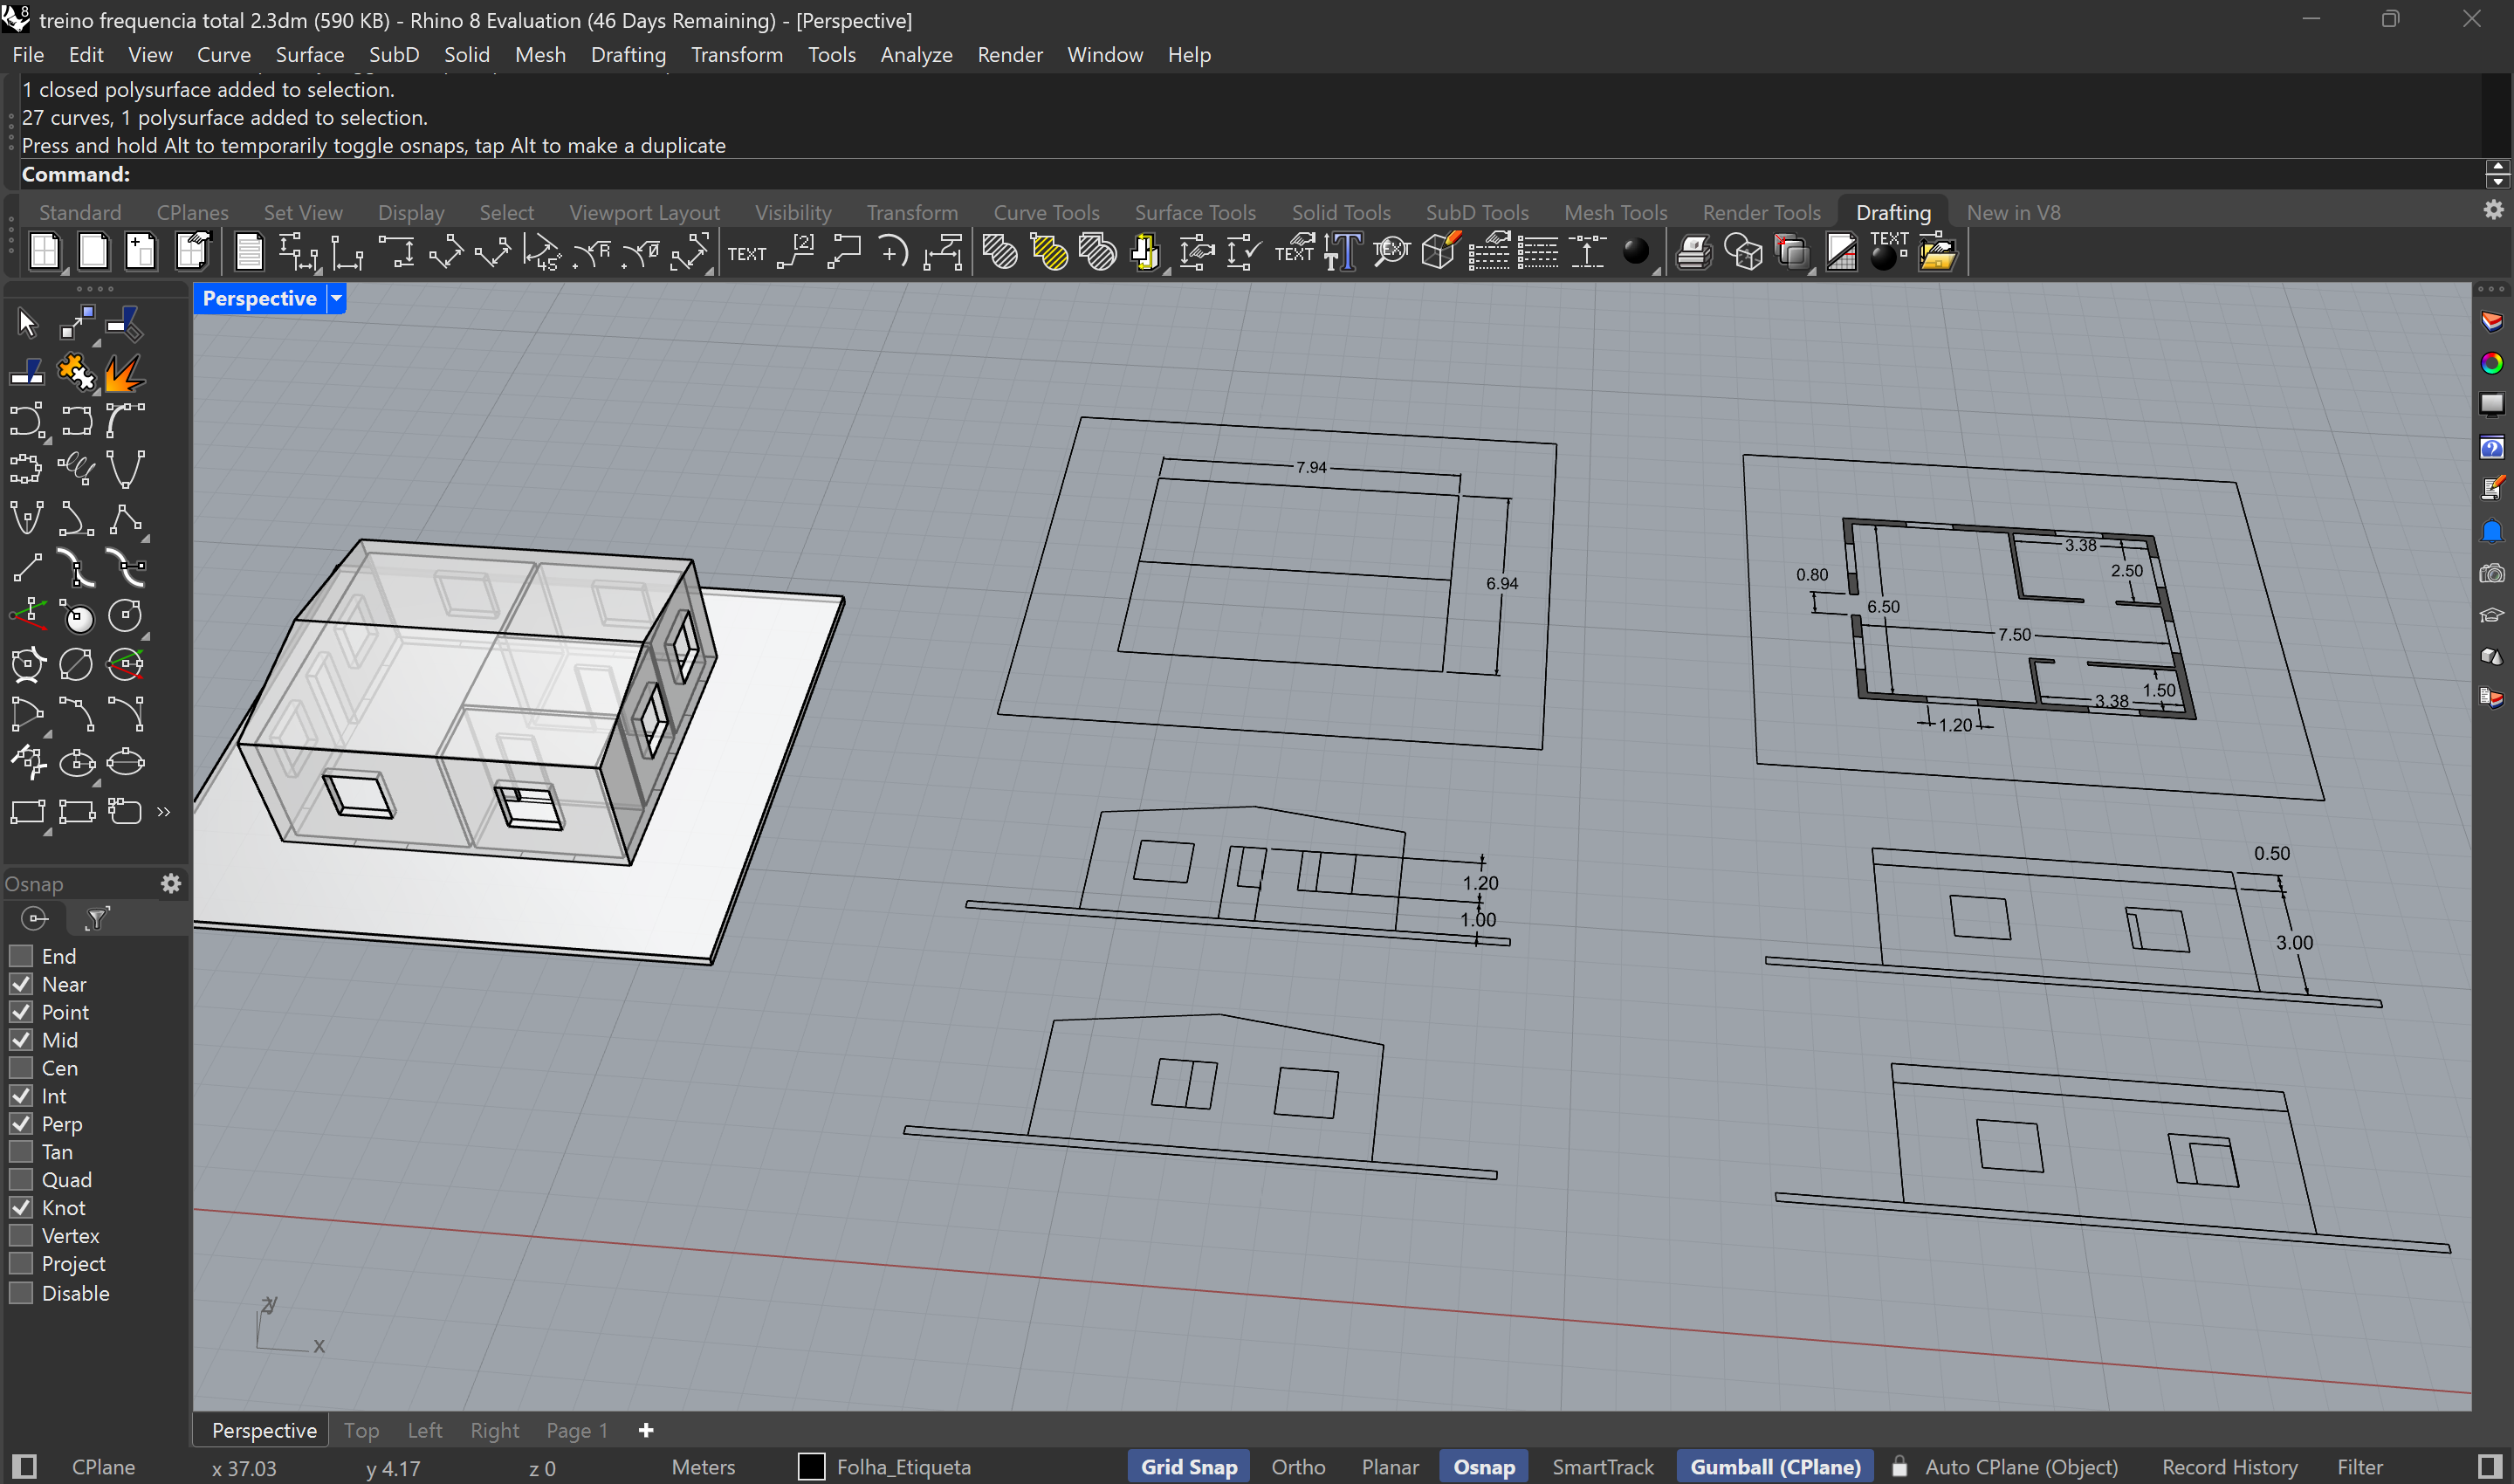Open the Perspective viewport title dropdown
This screenshot has height=1484, width=2514.
(336, 298)
